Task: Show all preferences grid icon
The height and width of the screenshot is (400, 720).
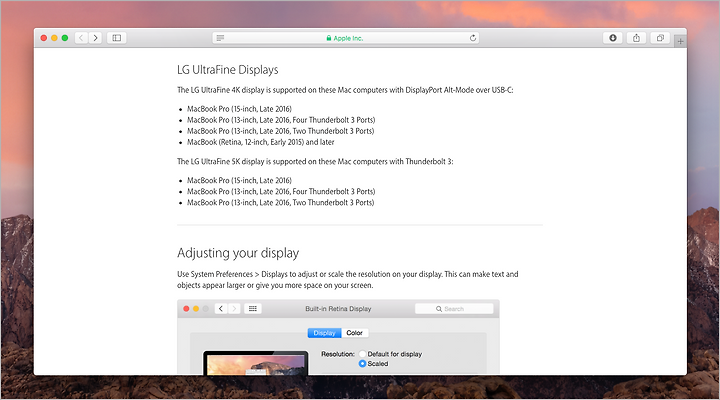Action: coord(253,309)
